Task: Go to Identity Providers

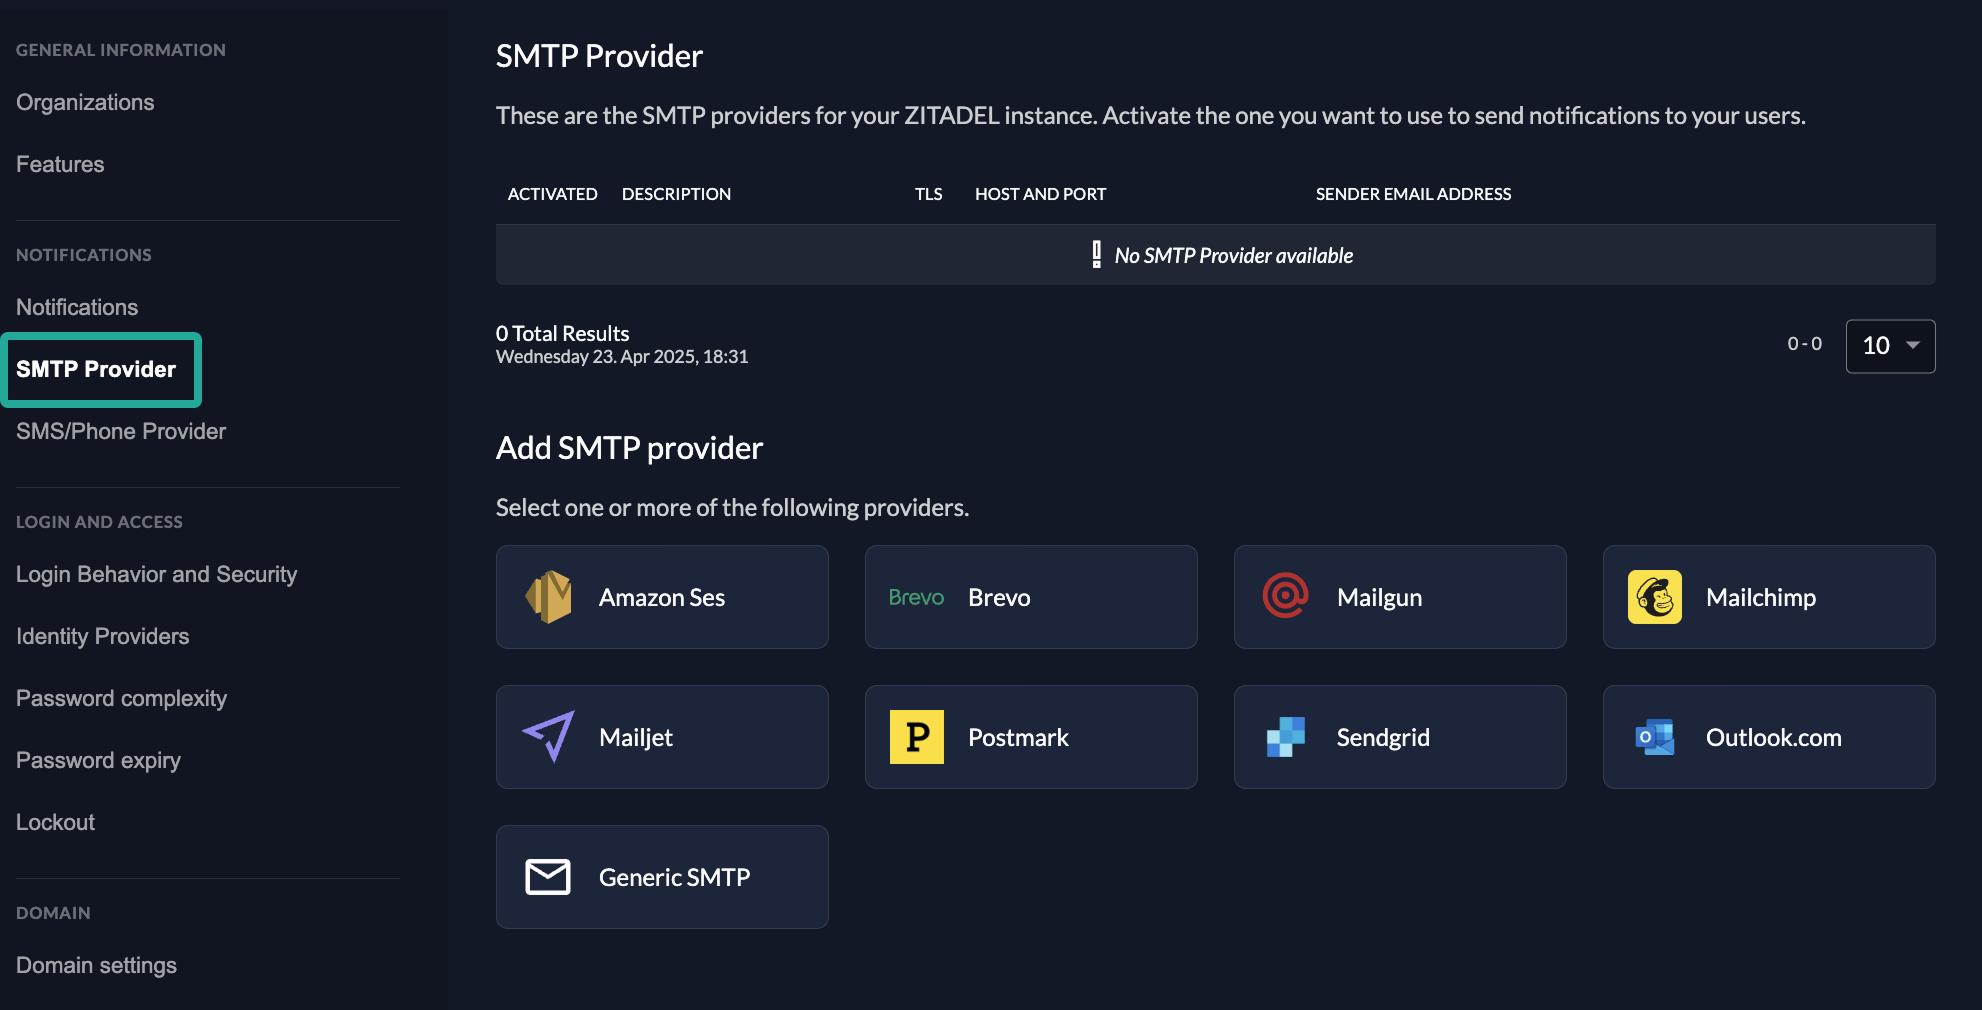Action: click(103, 637)
